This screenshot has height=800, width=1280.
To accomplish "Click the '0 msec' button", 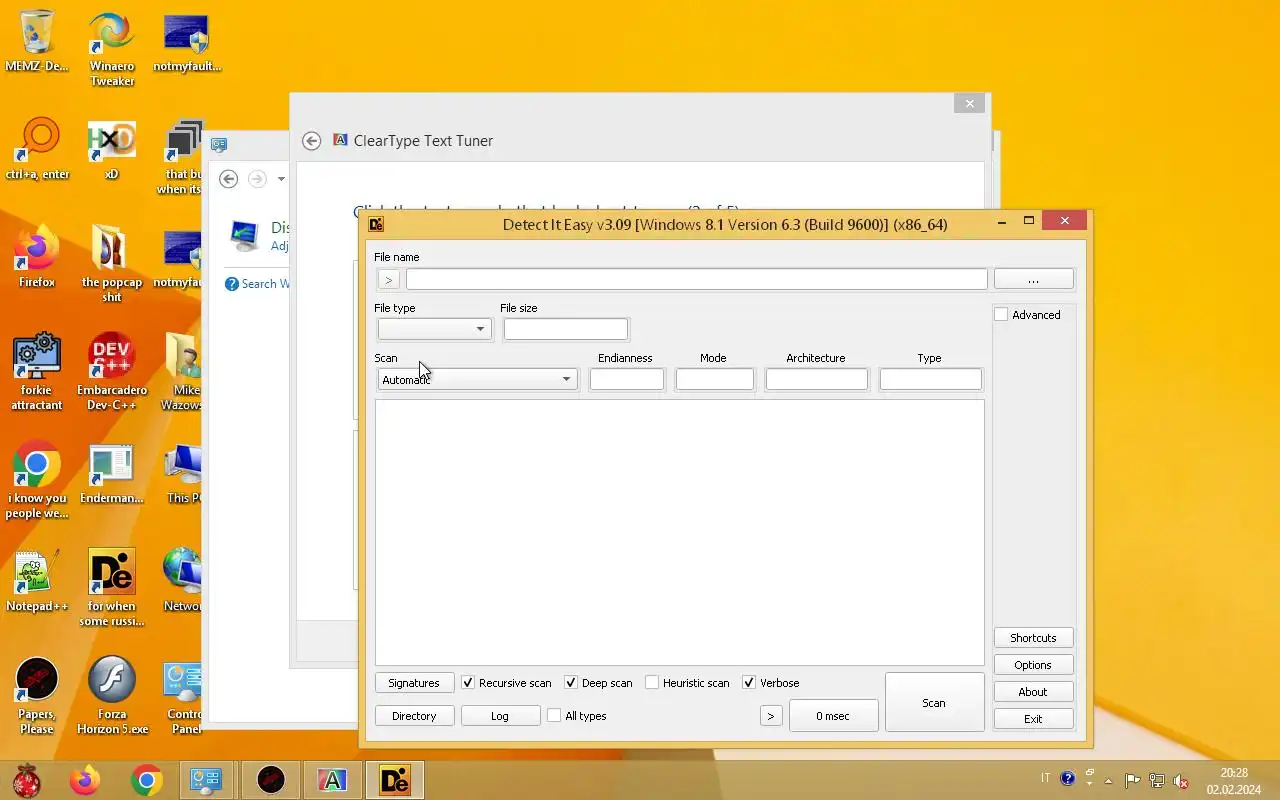I will click(833, 716).
